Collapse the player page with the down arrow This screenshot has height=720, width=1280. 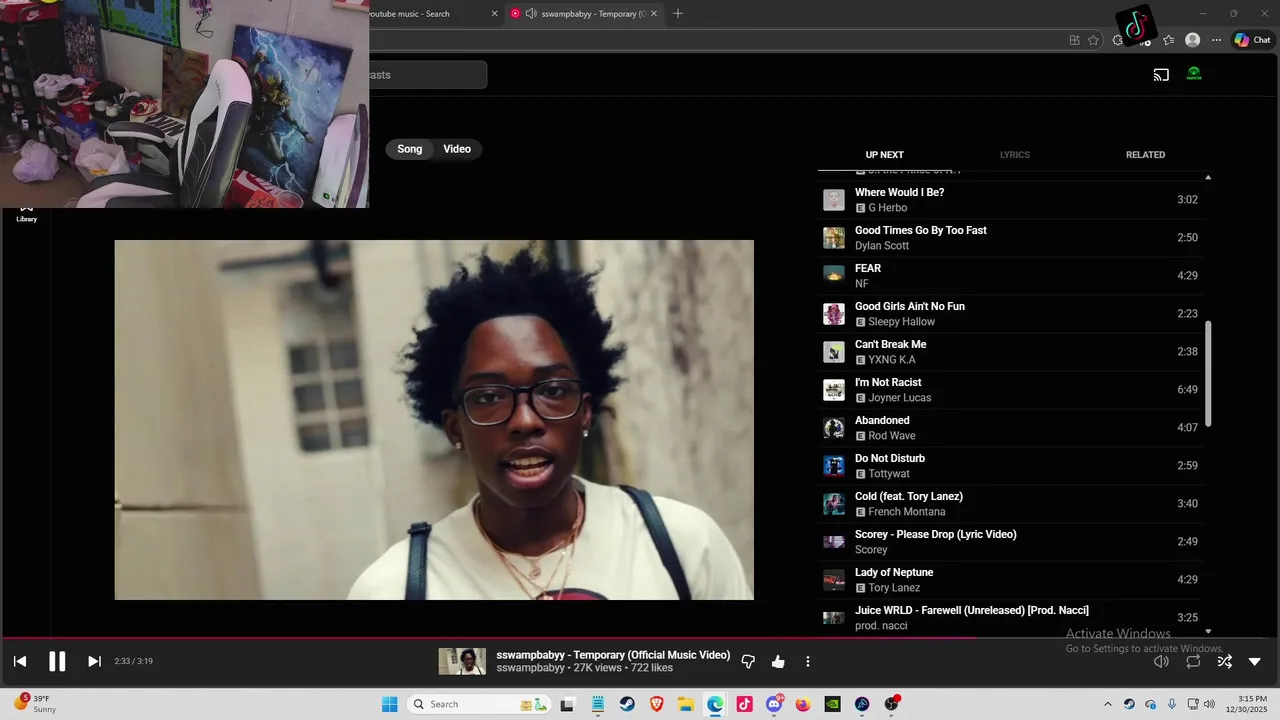(1255, 661)
